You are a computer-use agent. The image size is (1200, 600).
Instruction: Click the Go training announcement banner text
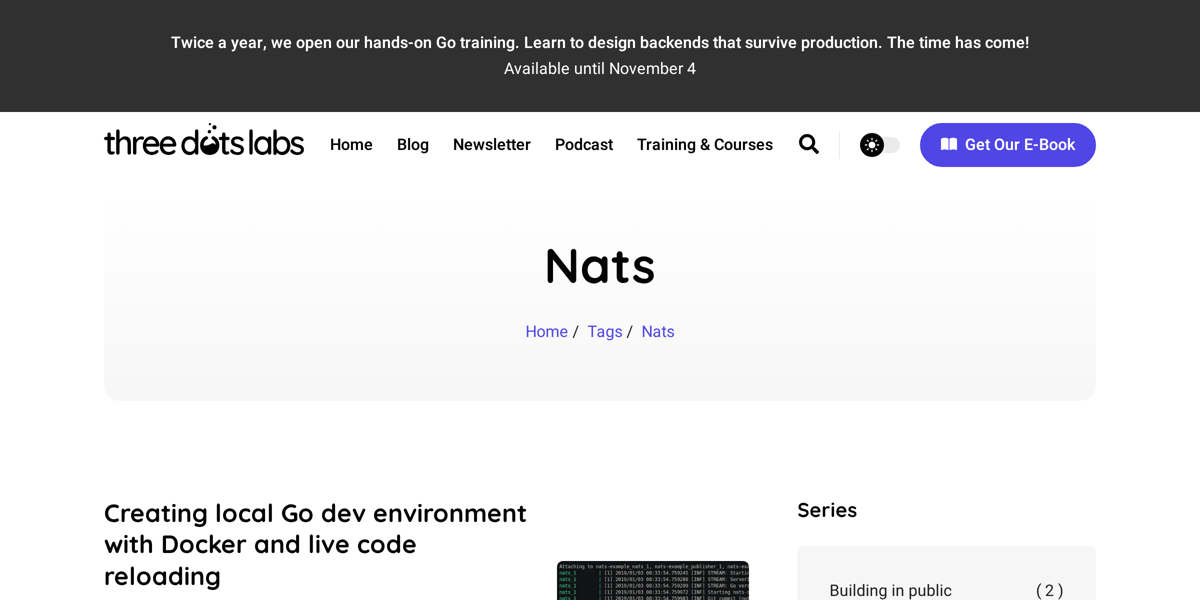coord(600,43)
